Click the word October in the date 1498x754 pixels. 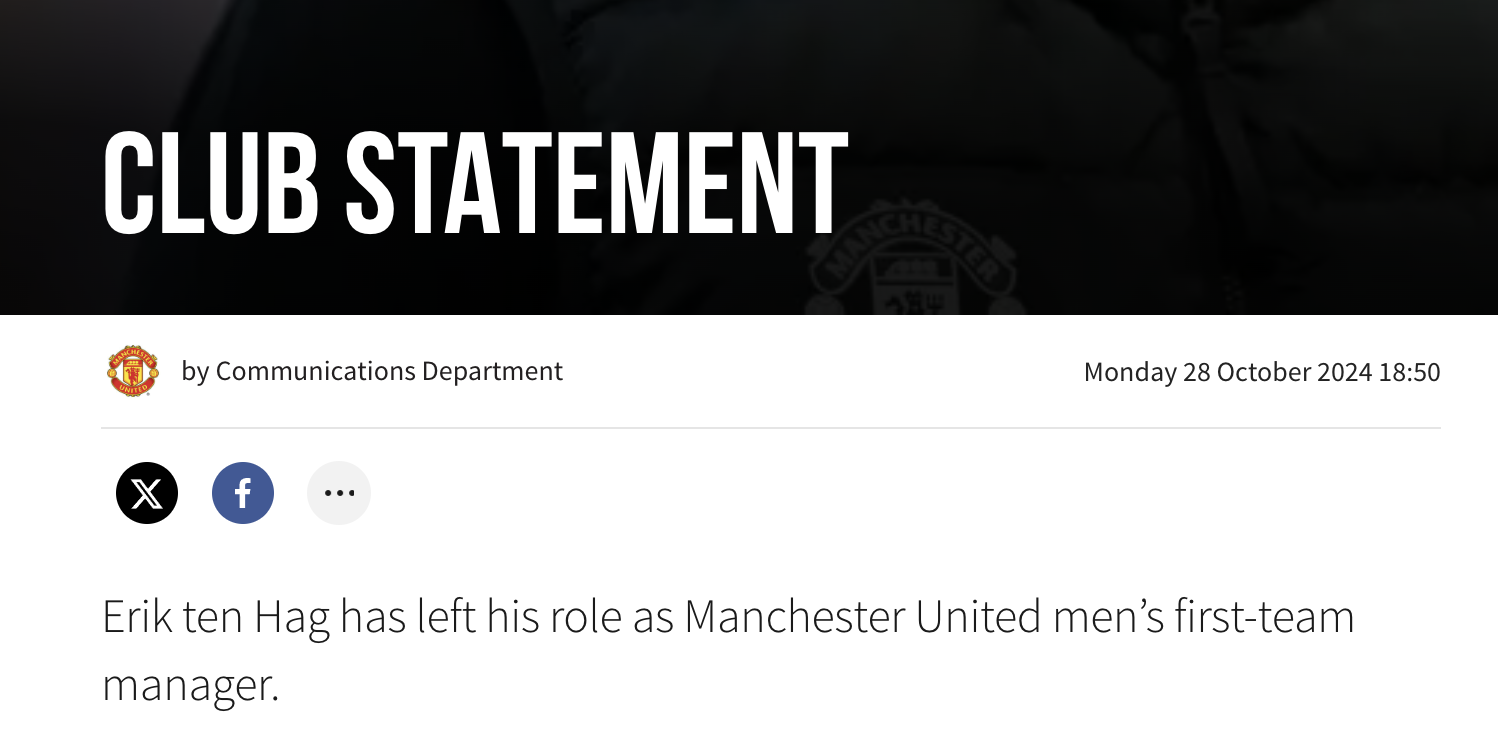1264,372
